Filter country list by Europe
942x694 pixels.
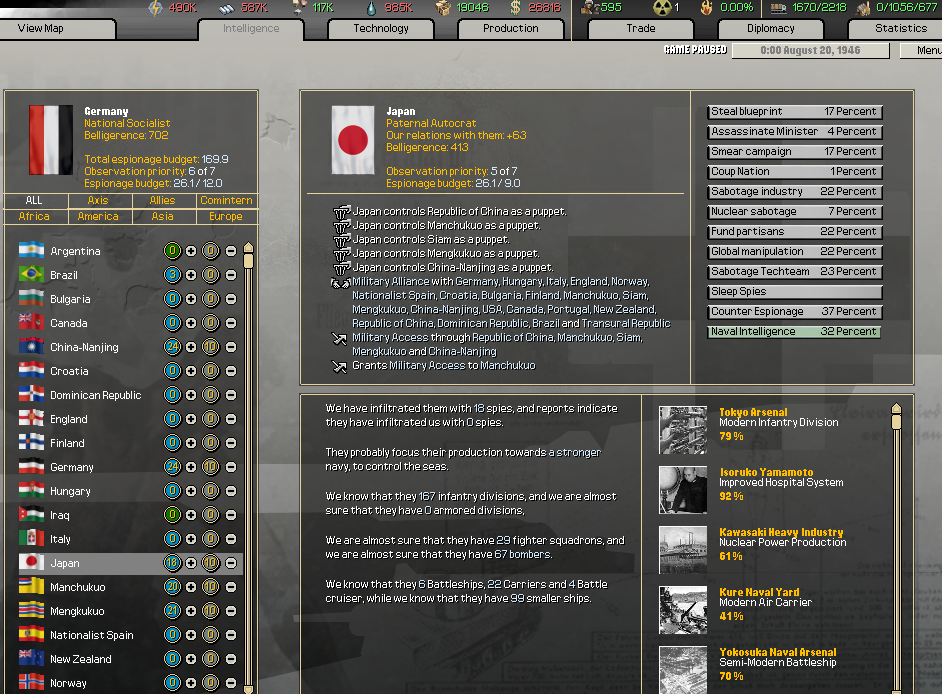tap(227, 217)
